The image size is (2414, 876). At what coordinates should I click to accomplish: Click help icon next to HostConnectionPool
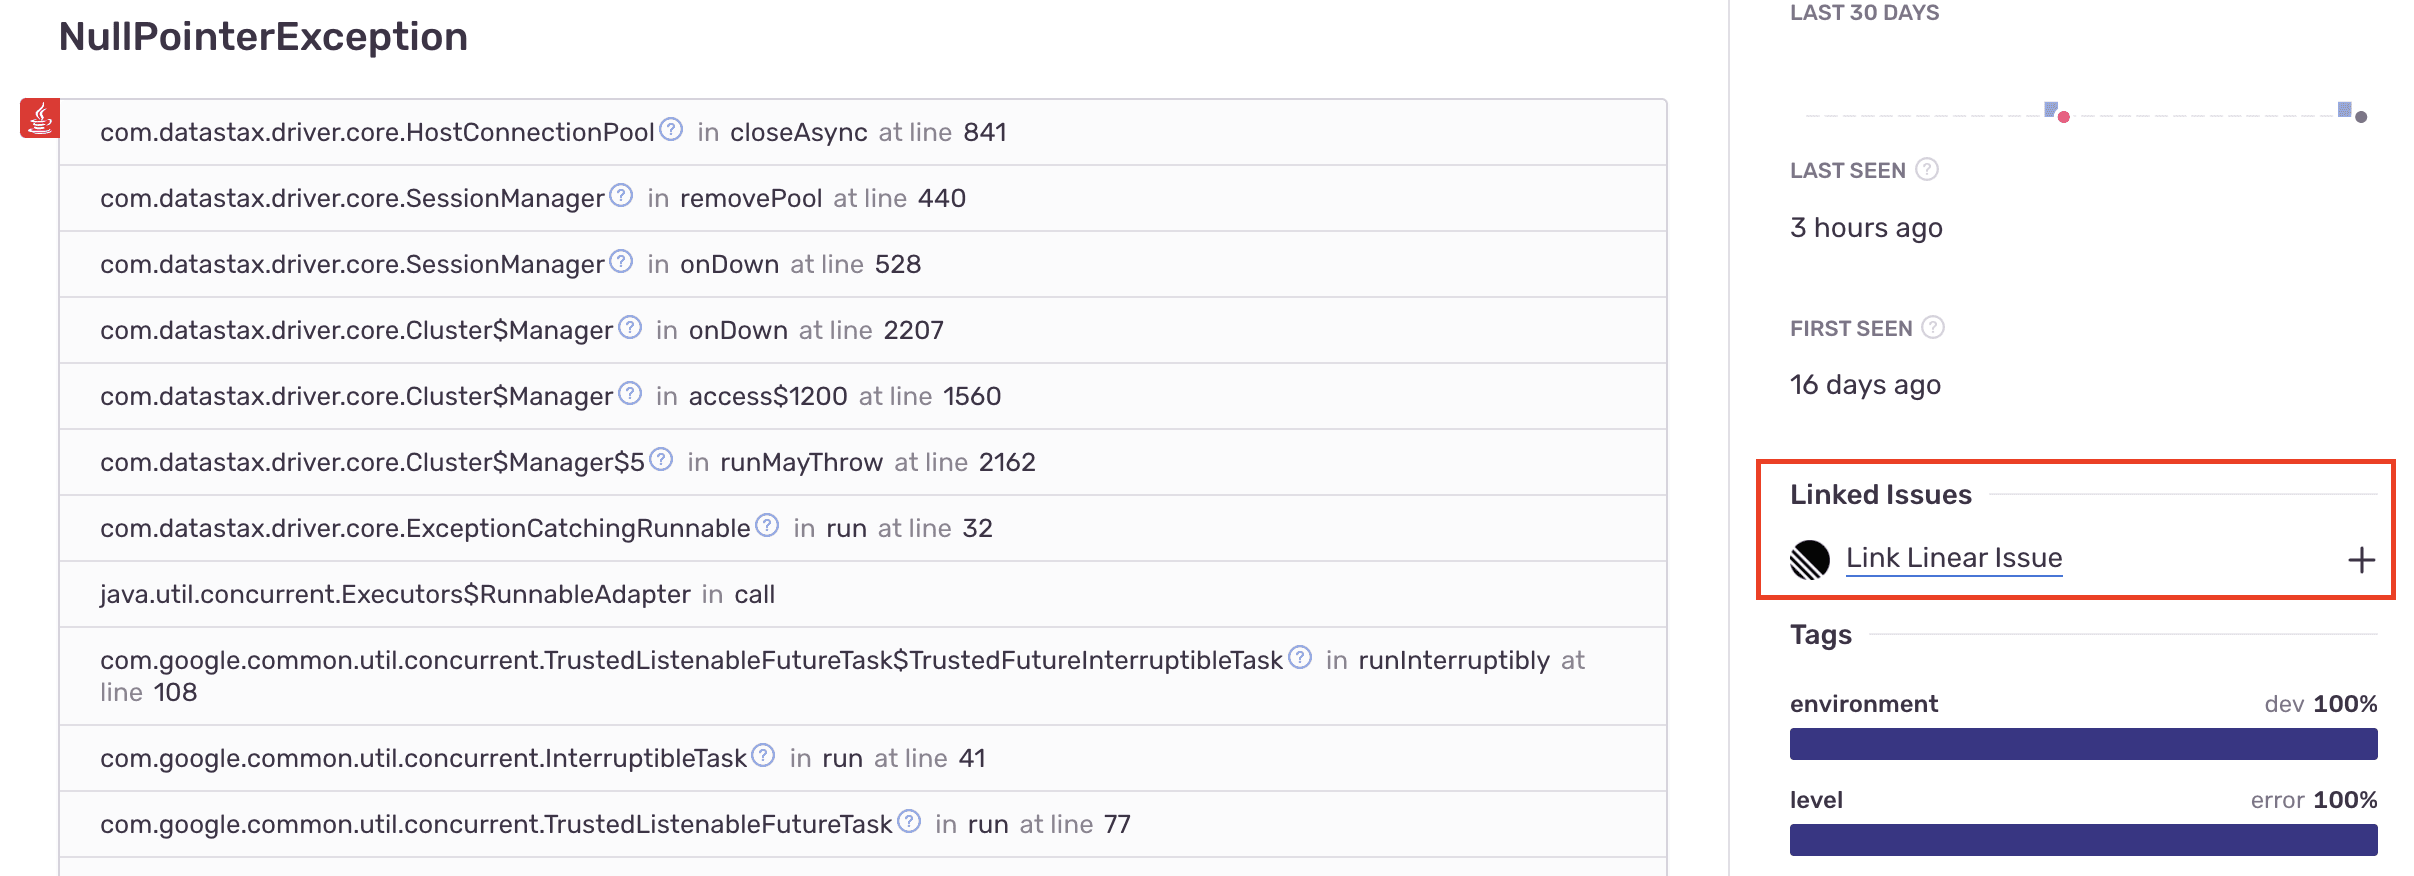click(672, 130)
